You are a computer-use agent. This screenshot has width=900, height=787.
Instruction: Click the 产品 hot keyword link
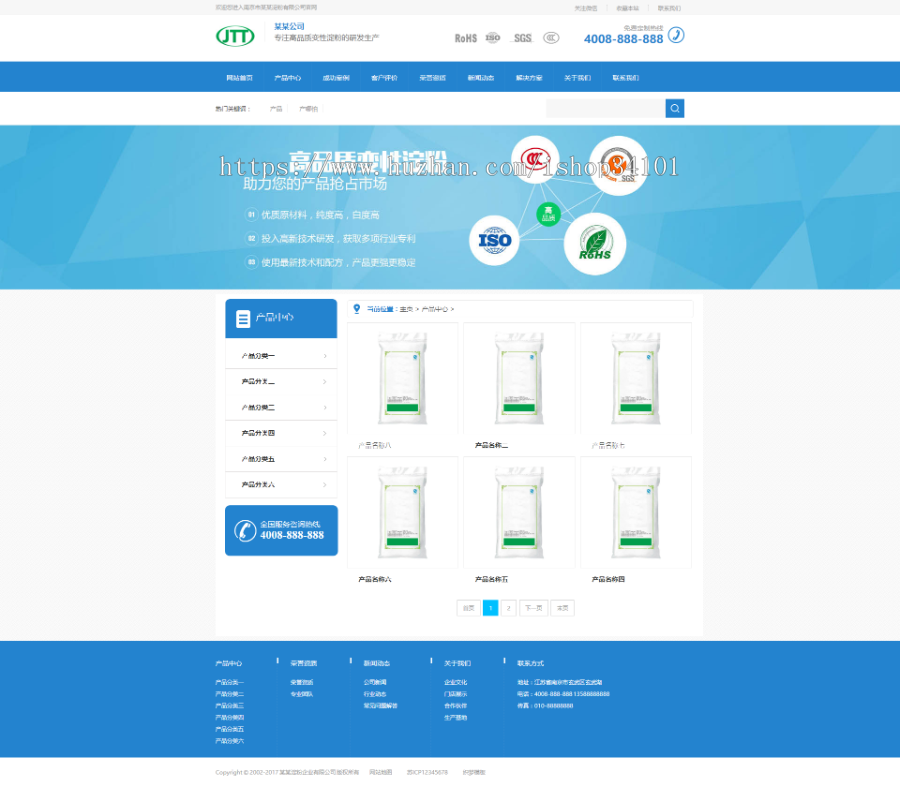pyautogui.click(x=276, y=108)
